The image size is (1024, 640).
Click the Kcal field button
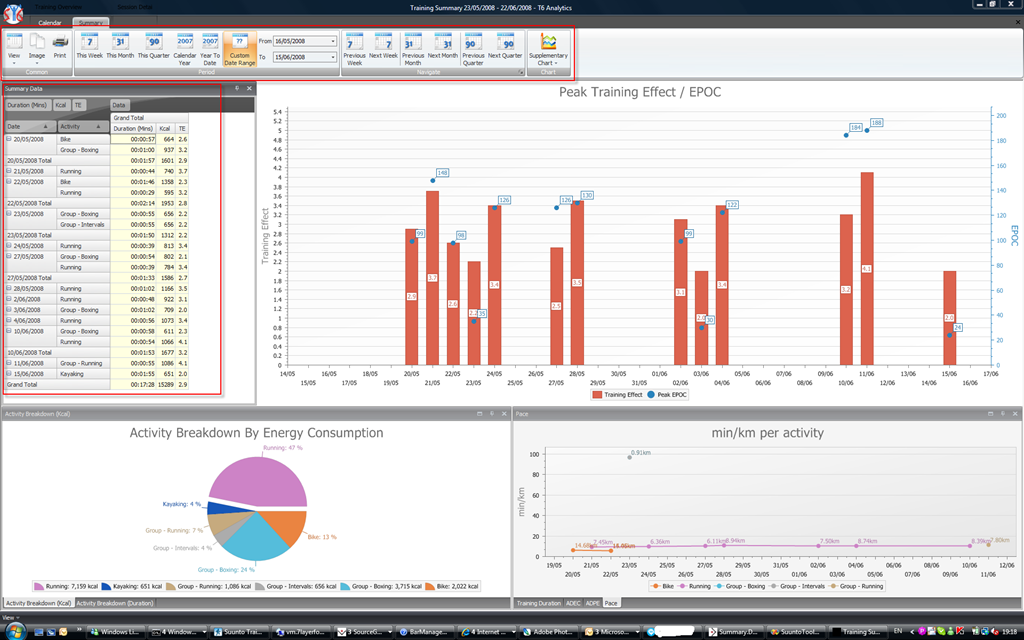[61, 104]
